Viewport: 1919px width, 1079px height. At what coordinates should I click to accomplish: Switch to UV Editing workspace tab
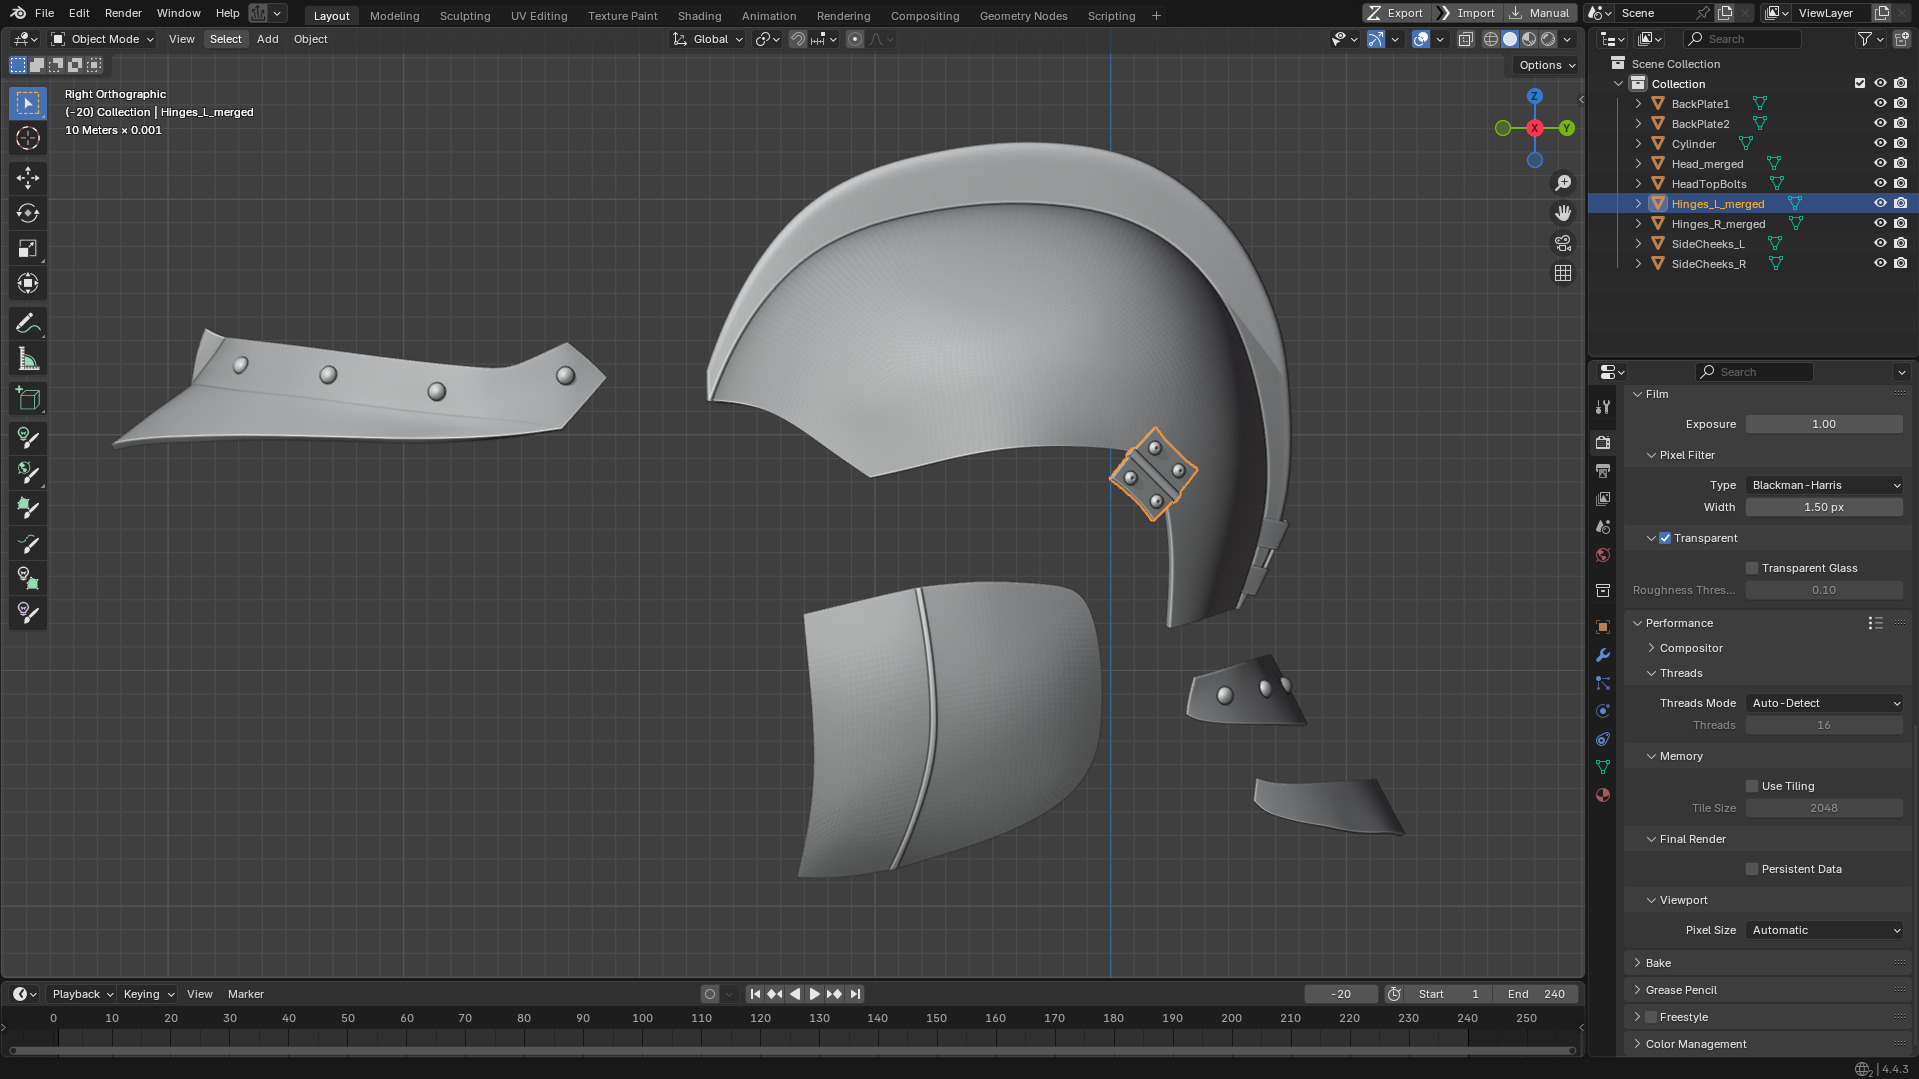[x=539, y=16]
